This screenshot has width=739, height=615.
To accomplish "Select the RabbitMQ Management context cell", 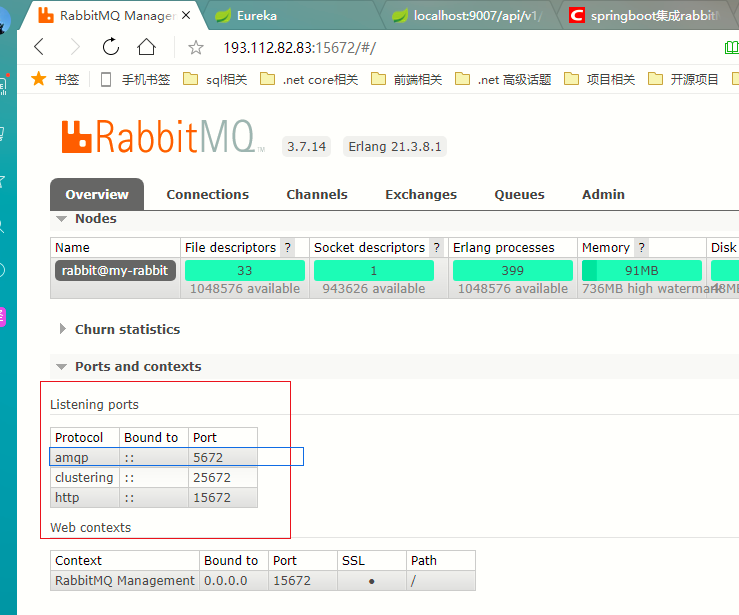I will pyautogui.click(x=125, y=581).
